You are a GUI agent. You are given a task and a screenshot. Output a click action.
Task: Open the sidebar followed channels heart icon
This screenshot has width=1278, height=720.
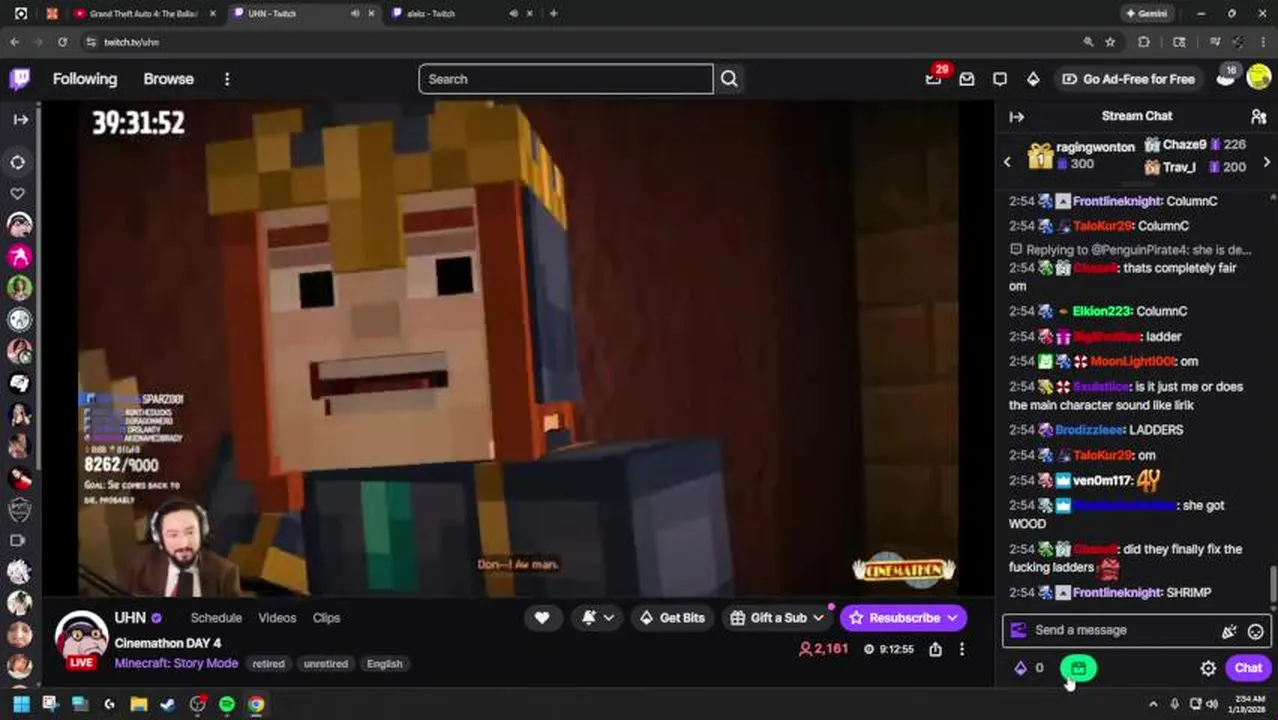(18, 193)
